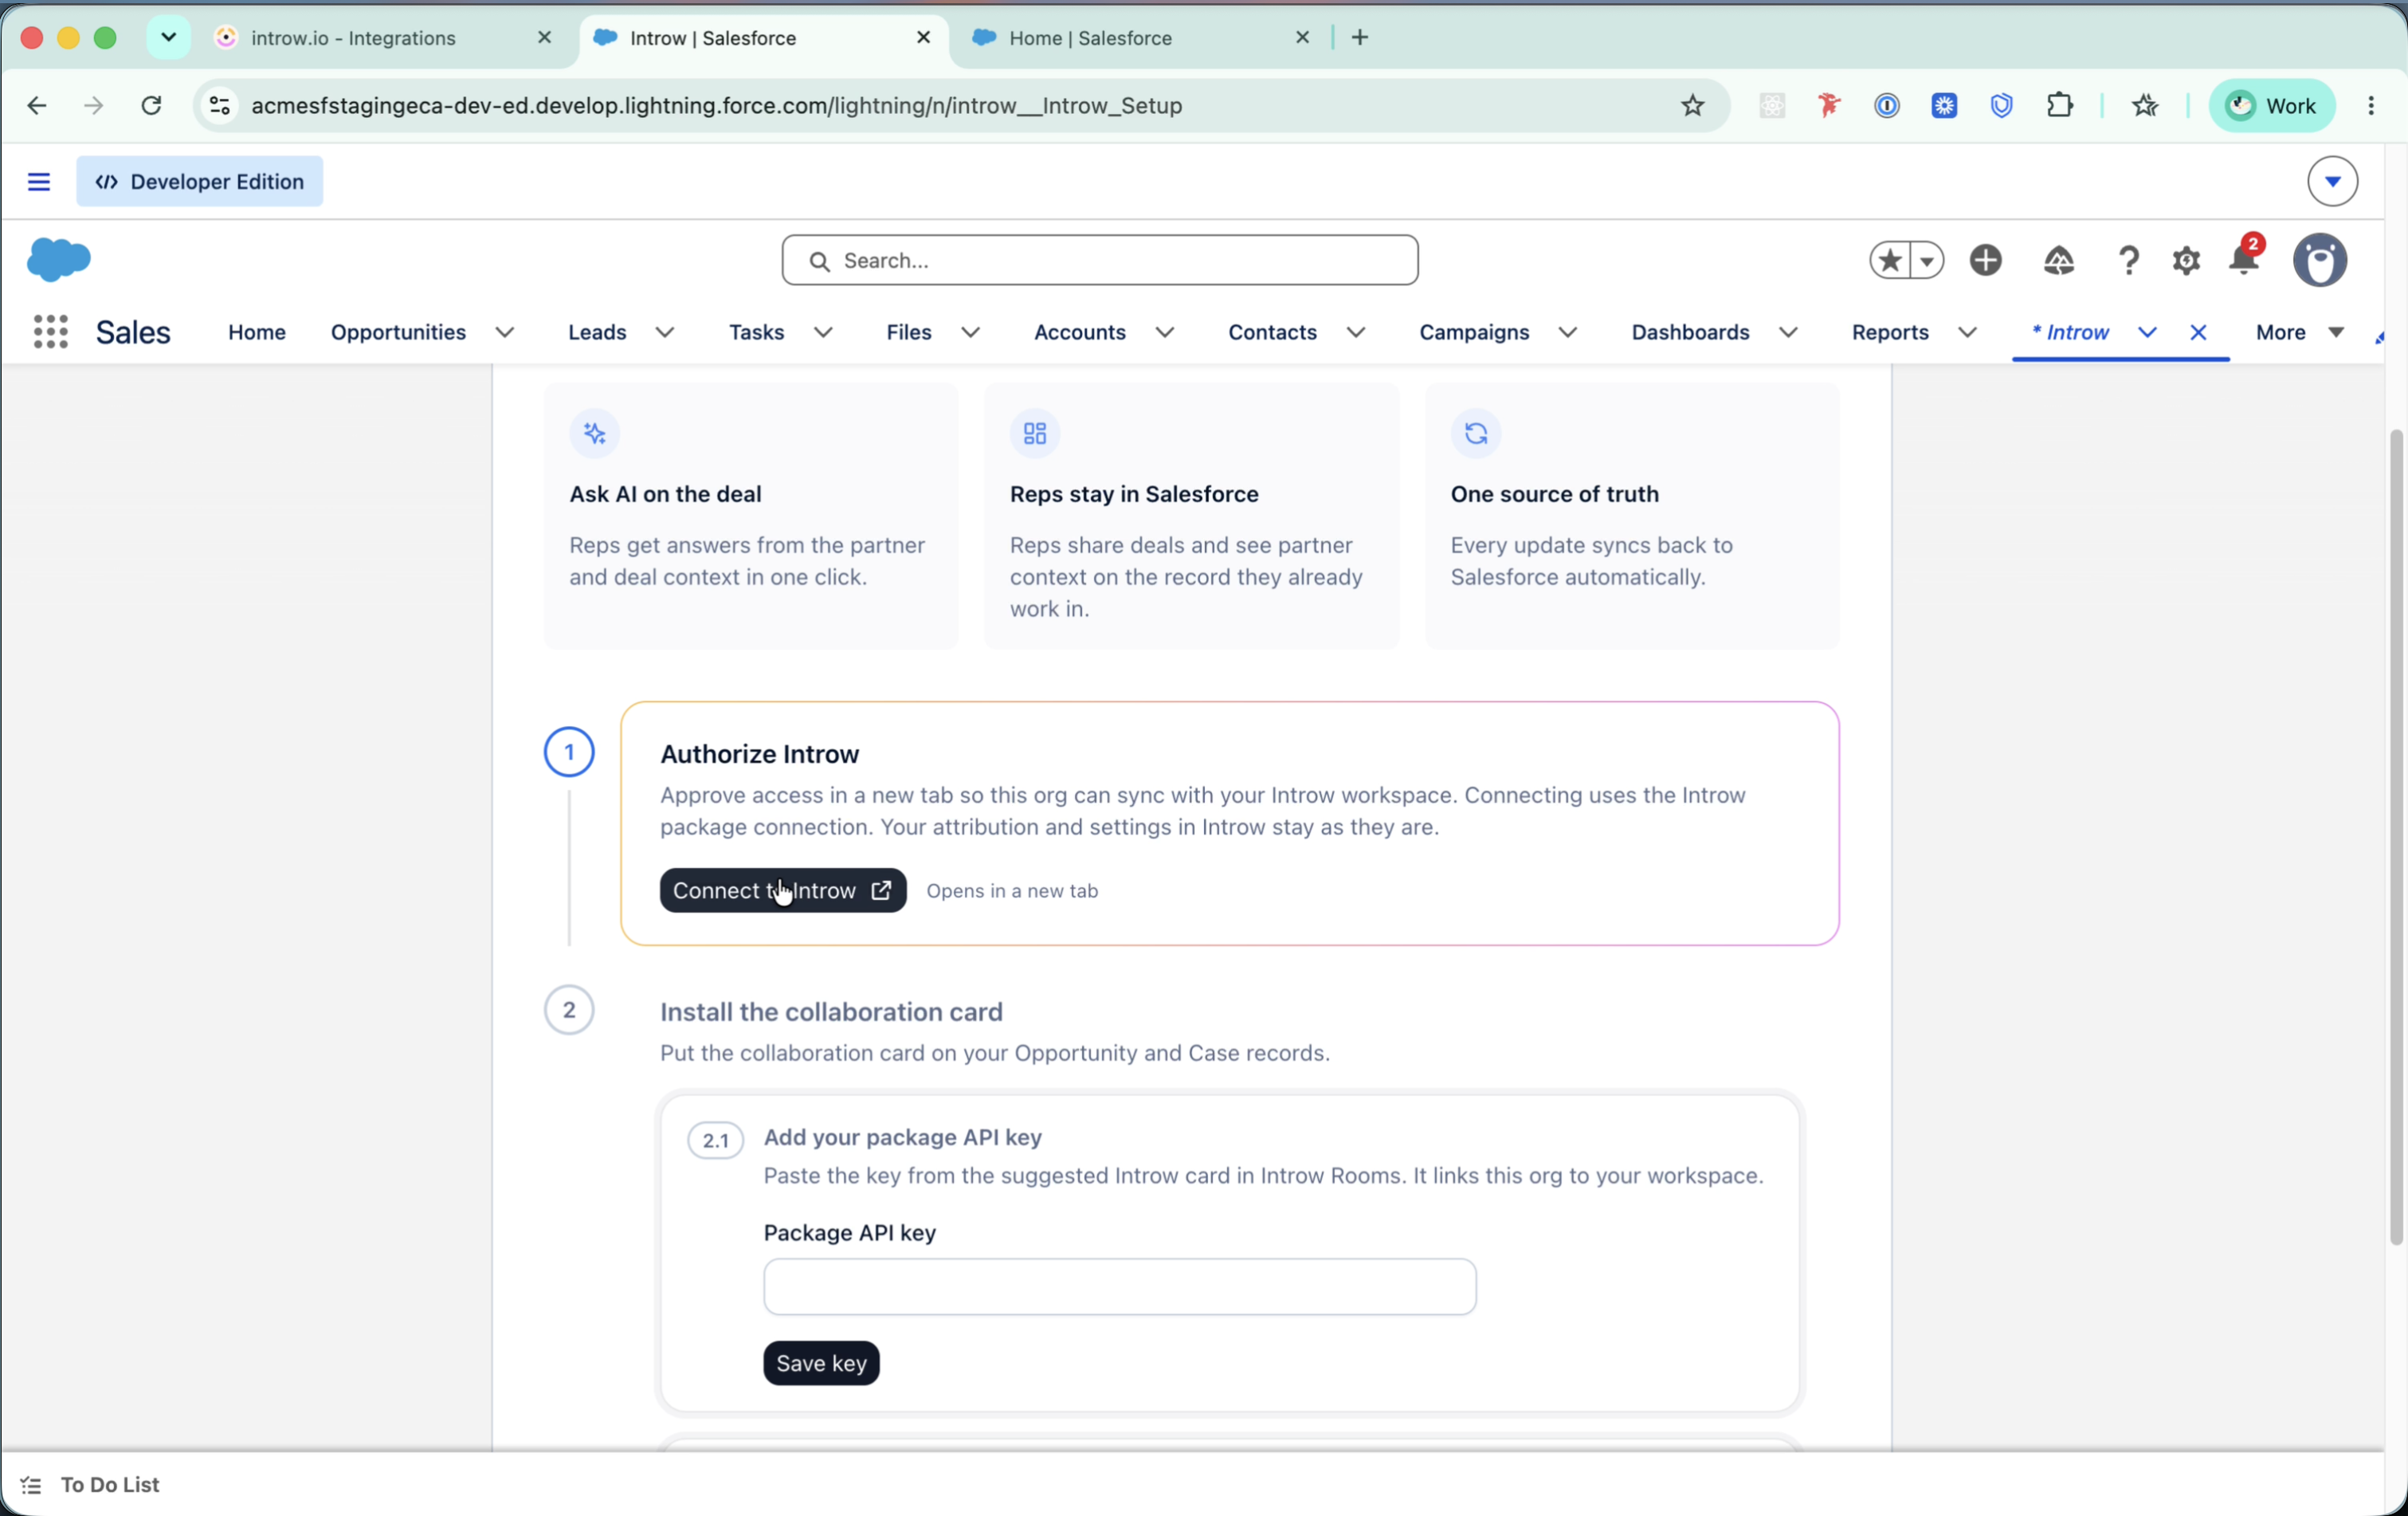Click the Connect to Introw button
Image resolution: width=2408 pixels, height=1516 pixels.
782,890
